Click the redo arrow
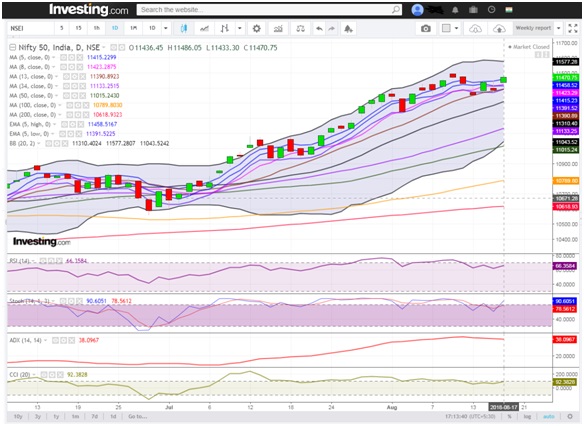The height and width of the screenshot is (426, 584). coord(331,28)
